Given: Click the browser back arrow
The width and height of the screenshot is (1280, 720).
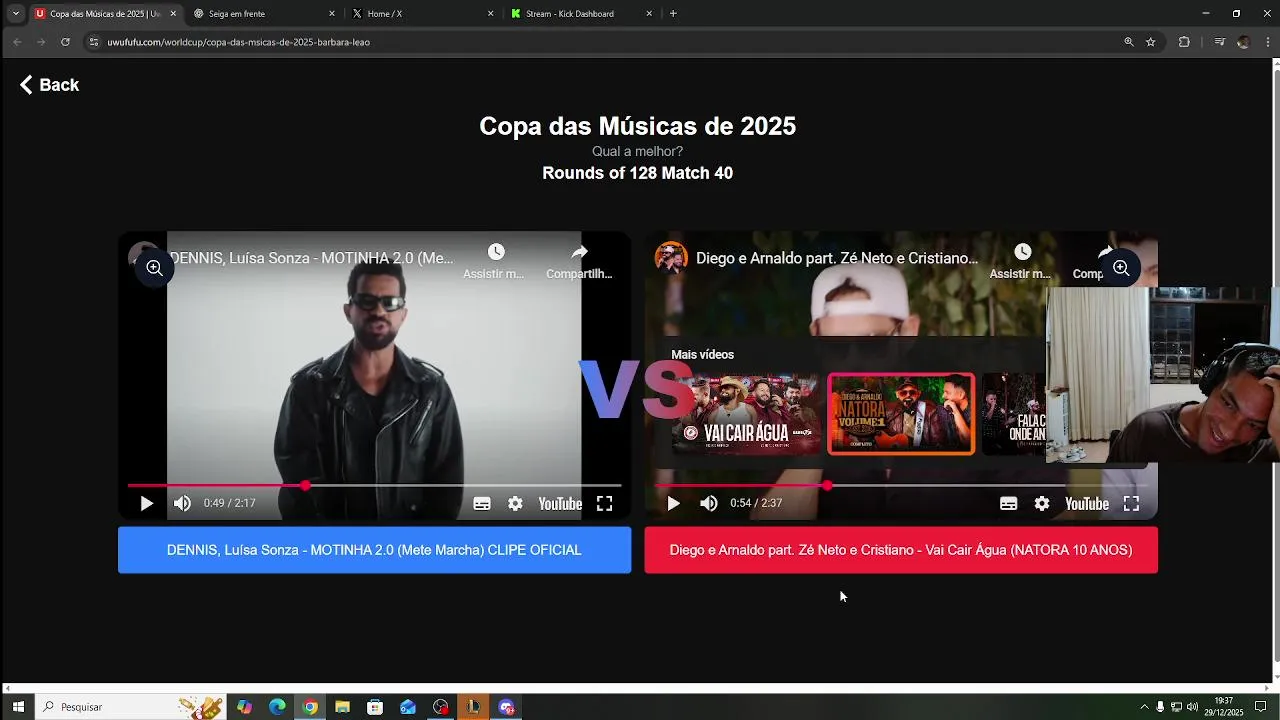Looking at the screenshot, I should [x=17, y=42].
